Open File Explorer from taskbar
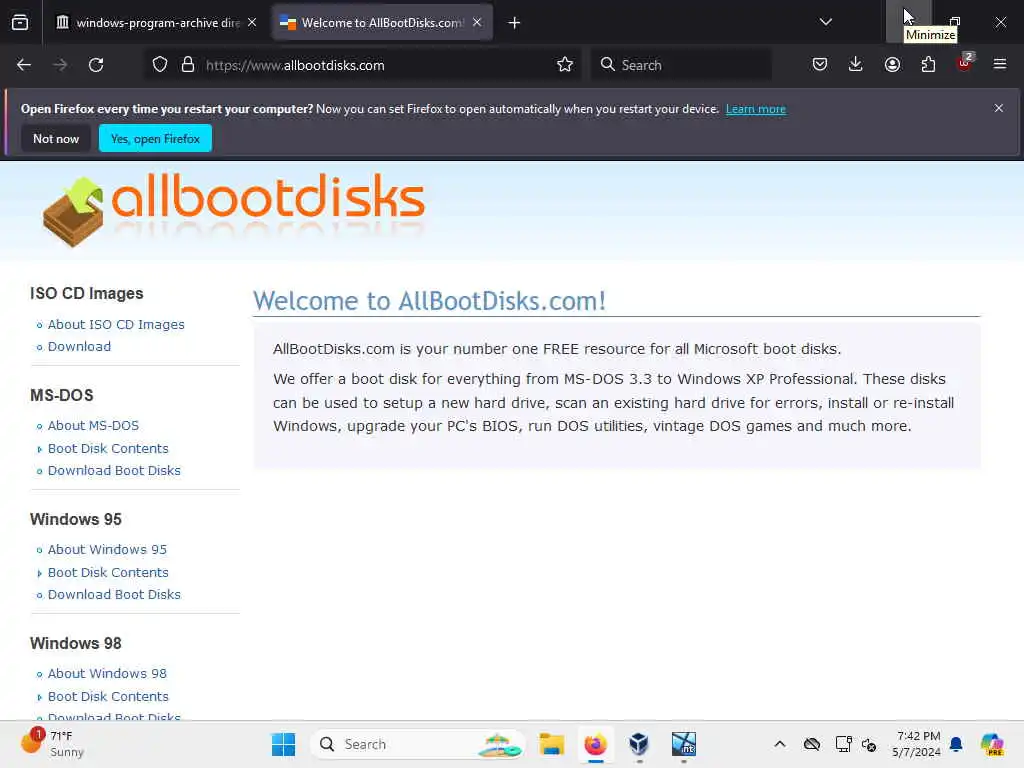Screen dimensions: 1024x768 pos(551,744)
